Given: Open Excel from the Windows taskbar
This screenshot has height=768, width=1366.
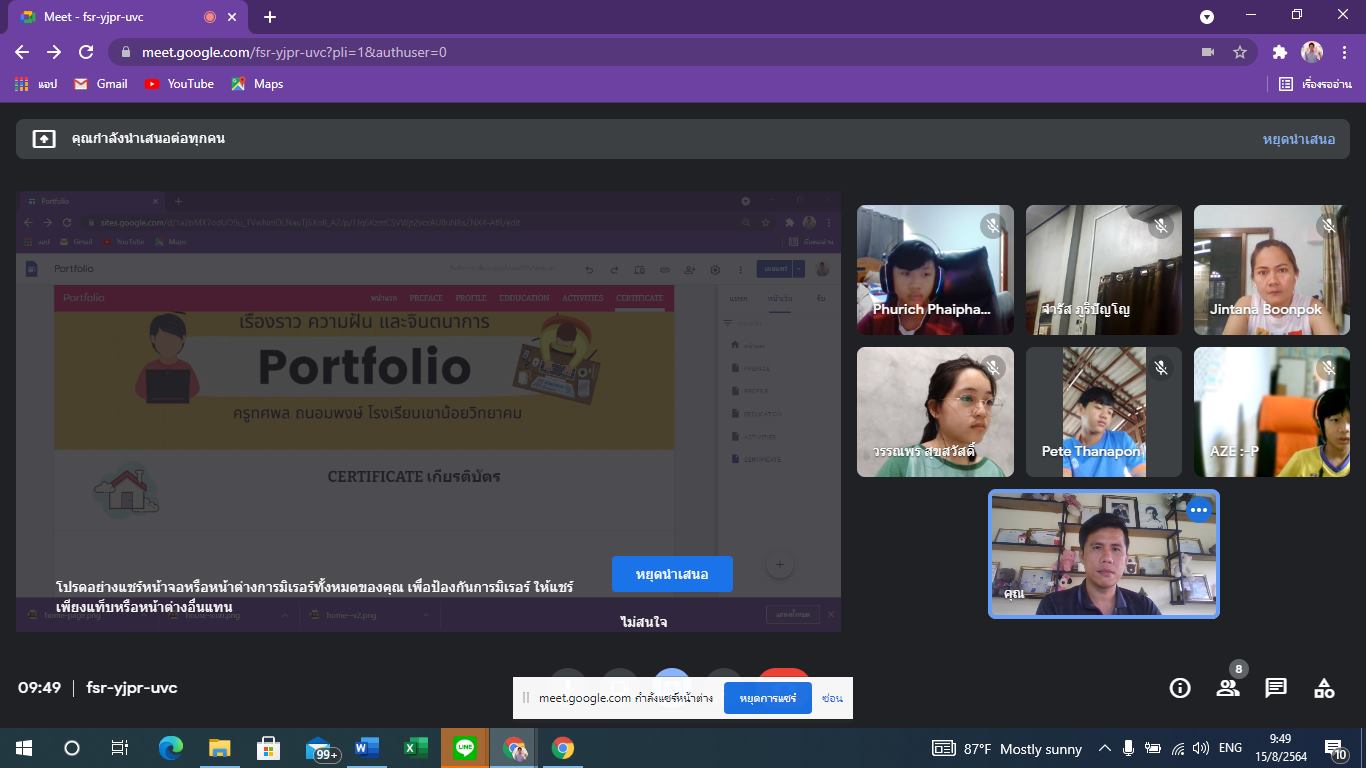Looking at the screenshot, I should point(415,748).
